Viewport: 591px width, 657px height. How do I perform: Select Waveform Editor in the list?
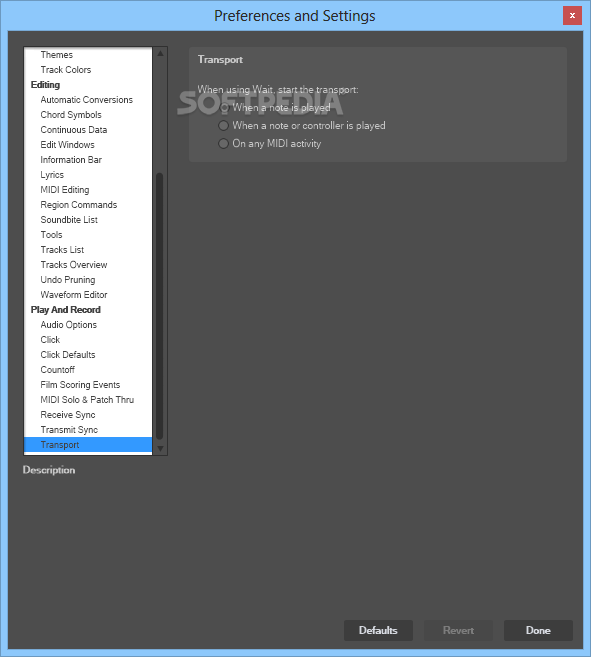pos(88,295)
